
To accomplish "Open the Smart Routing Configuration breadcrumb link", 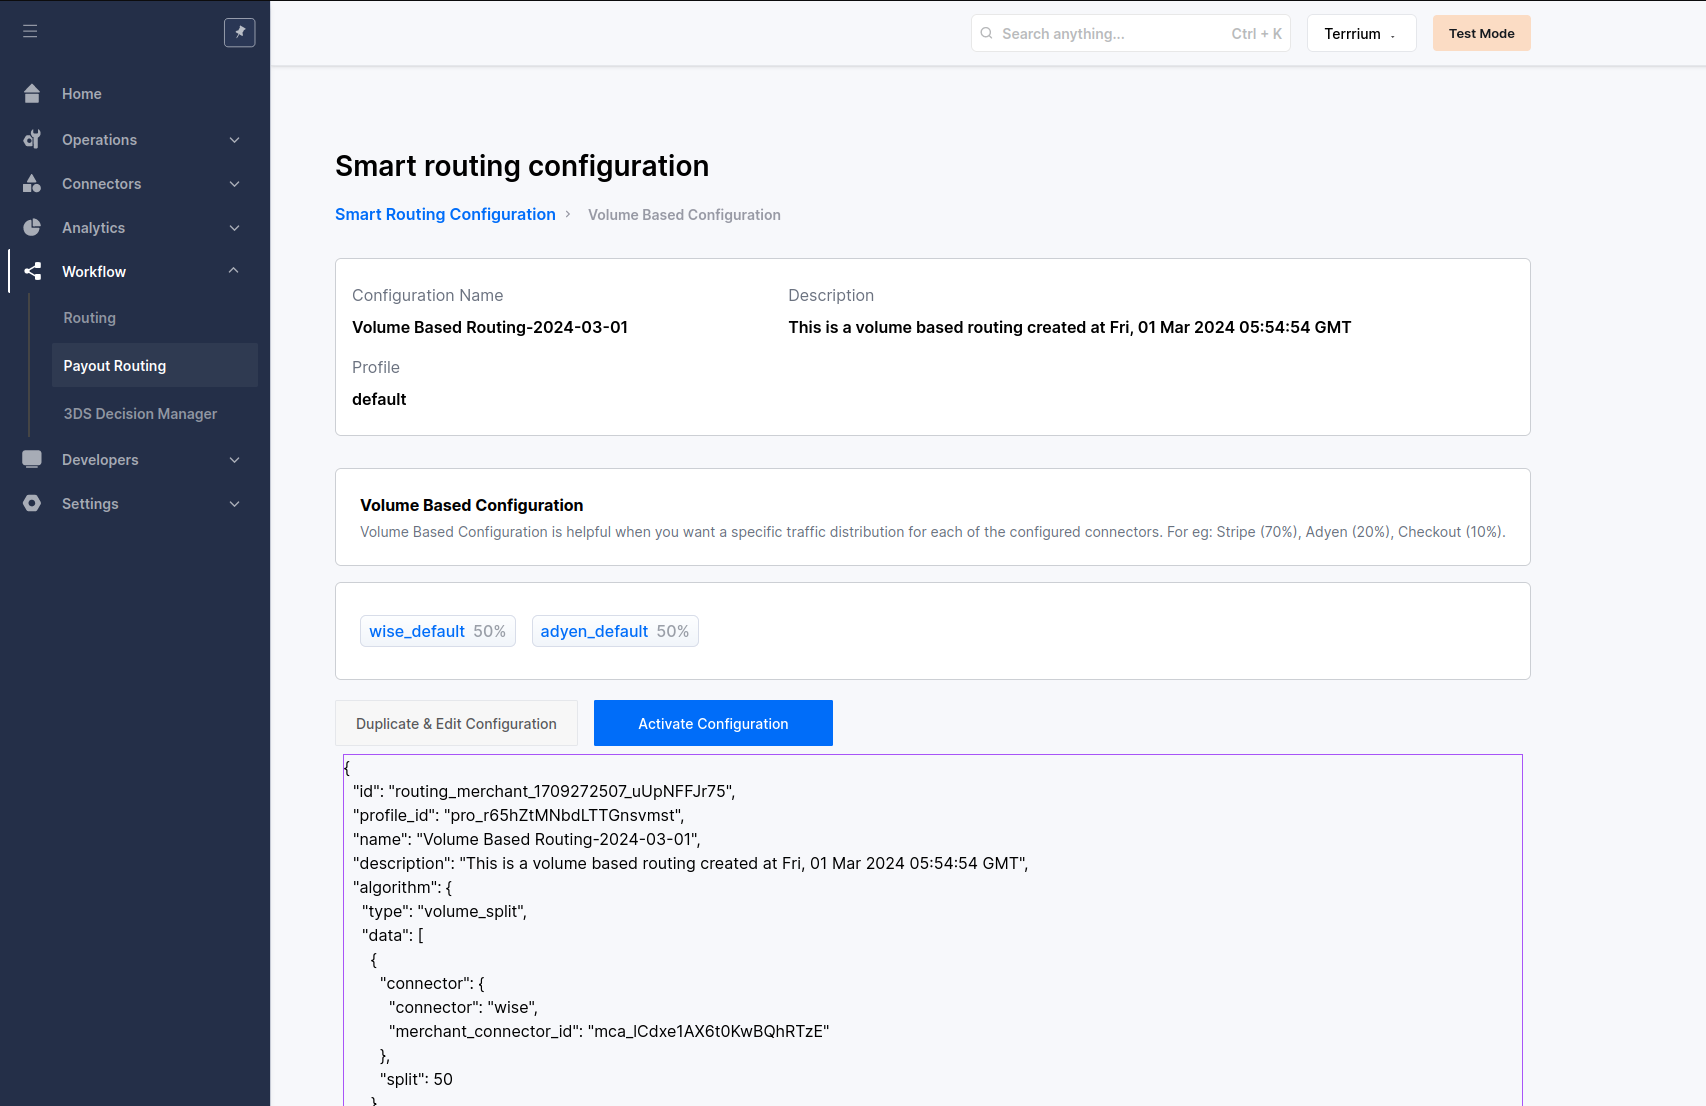I will (x=445, y=214).
